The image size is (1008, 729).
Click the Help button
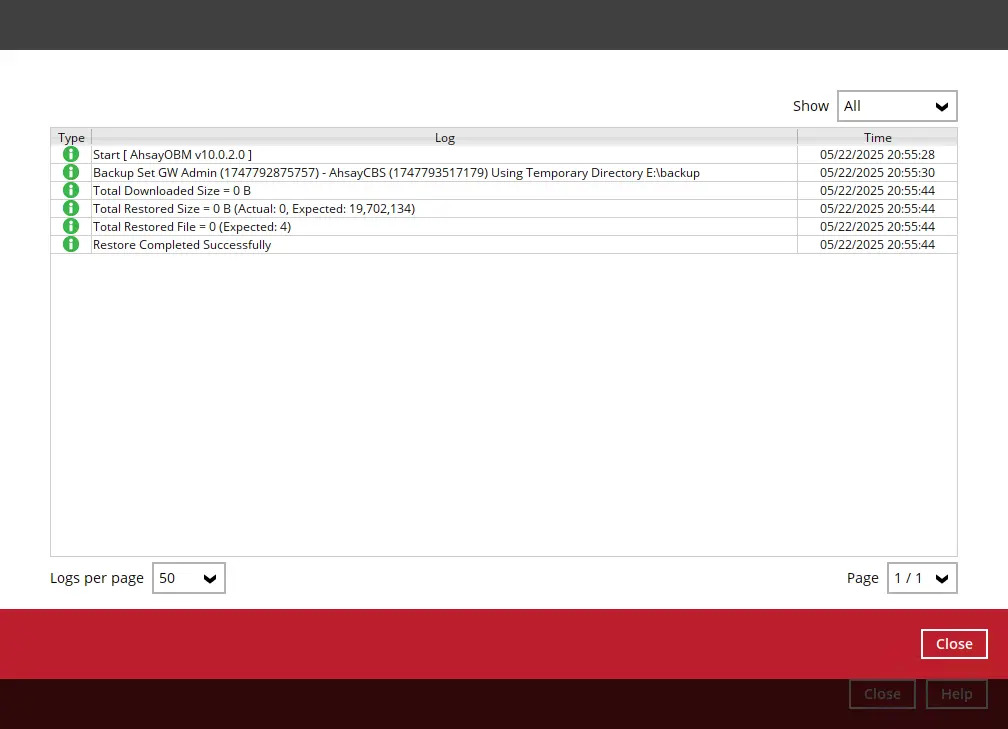[956, 693]
